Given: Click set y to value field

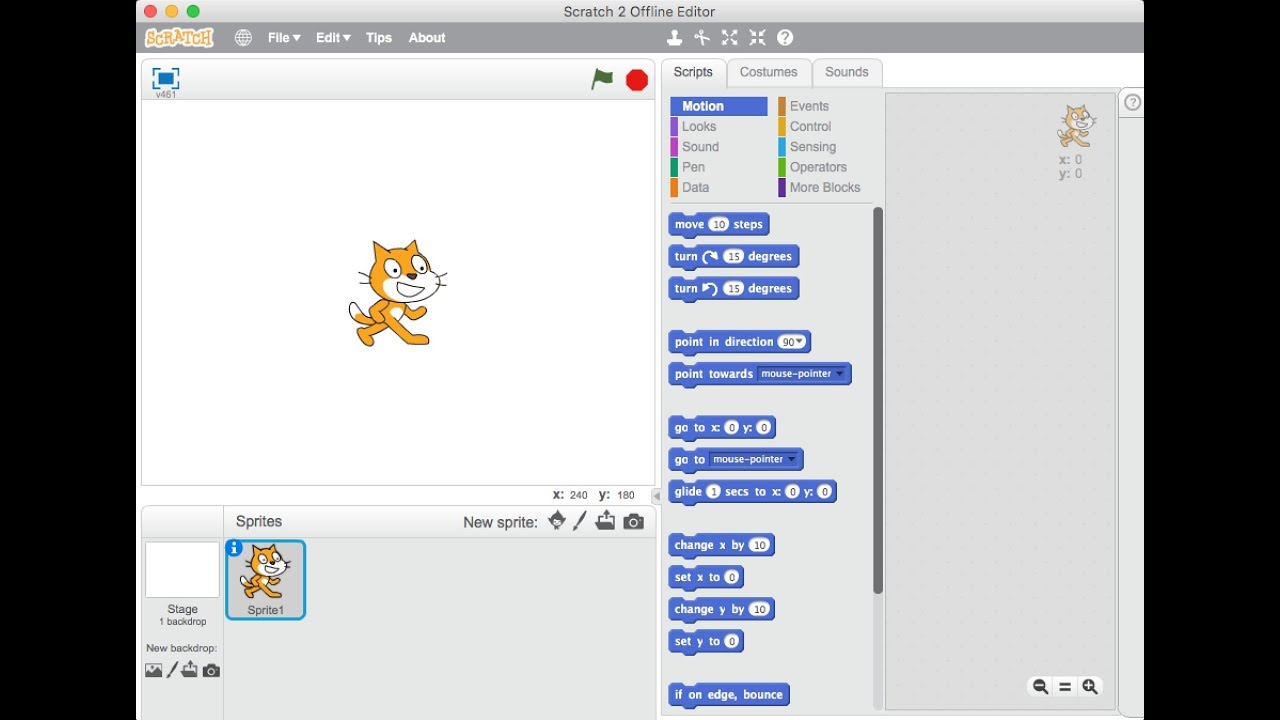Looking at the screenshot, I should (732, 642).
